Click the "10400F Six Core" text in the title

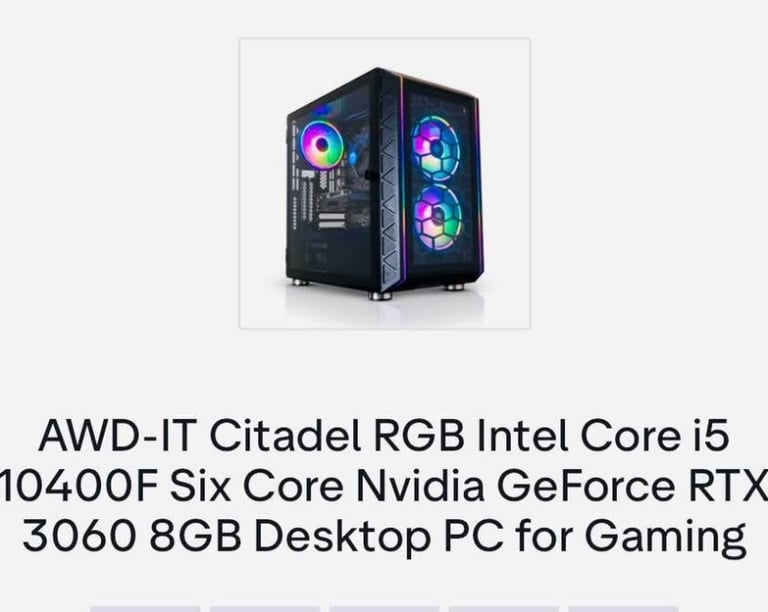[x=171, y=485]
